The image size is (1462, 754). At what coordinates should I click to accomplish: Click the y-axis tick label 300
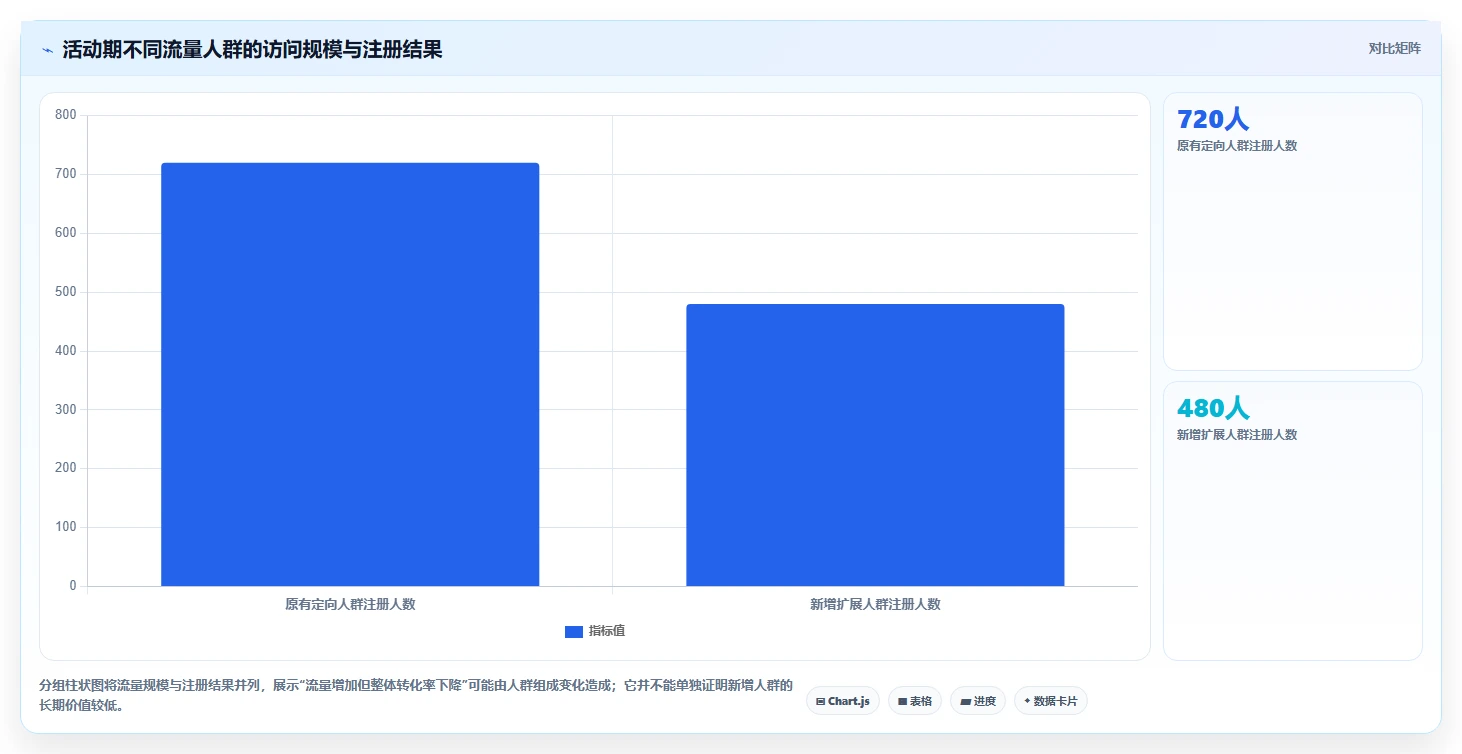click(66, 409)
